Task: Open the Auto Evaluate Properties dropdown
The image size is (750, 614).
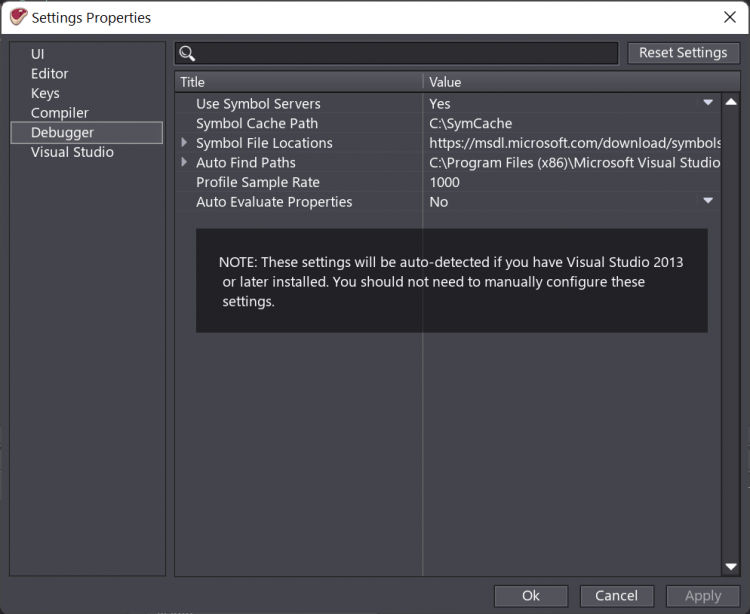Action: tap(708, 201)
